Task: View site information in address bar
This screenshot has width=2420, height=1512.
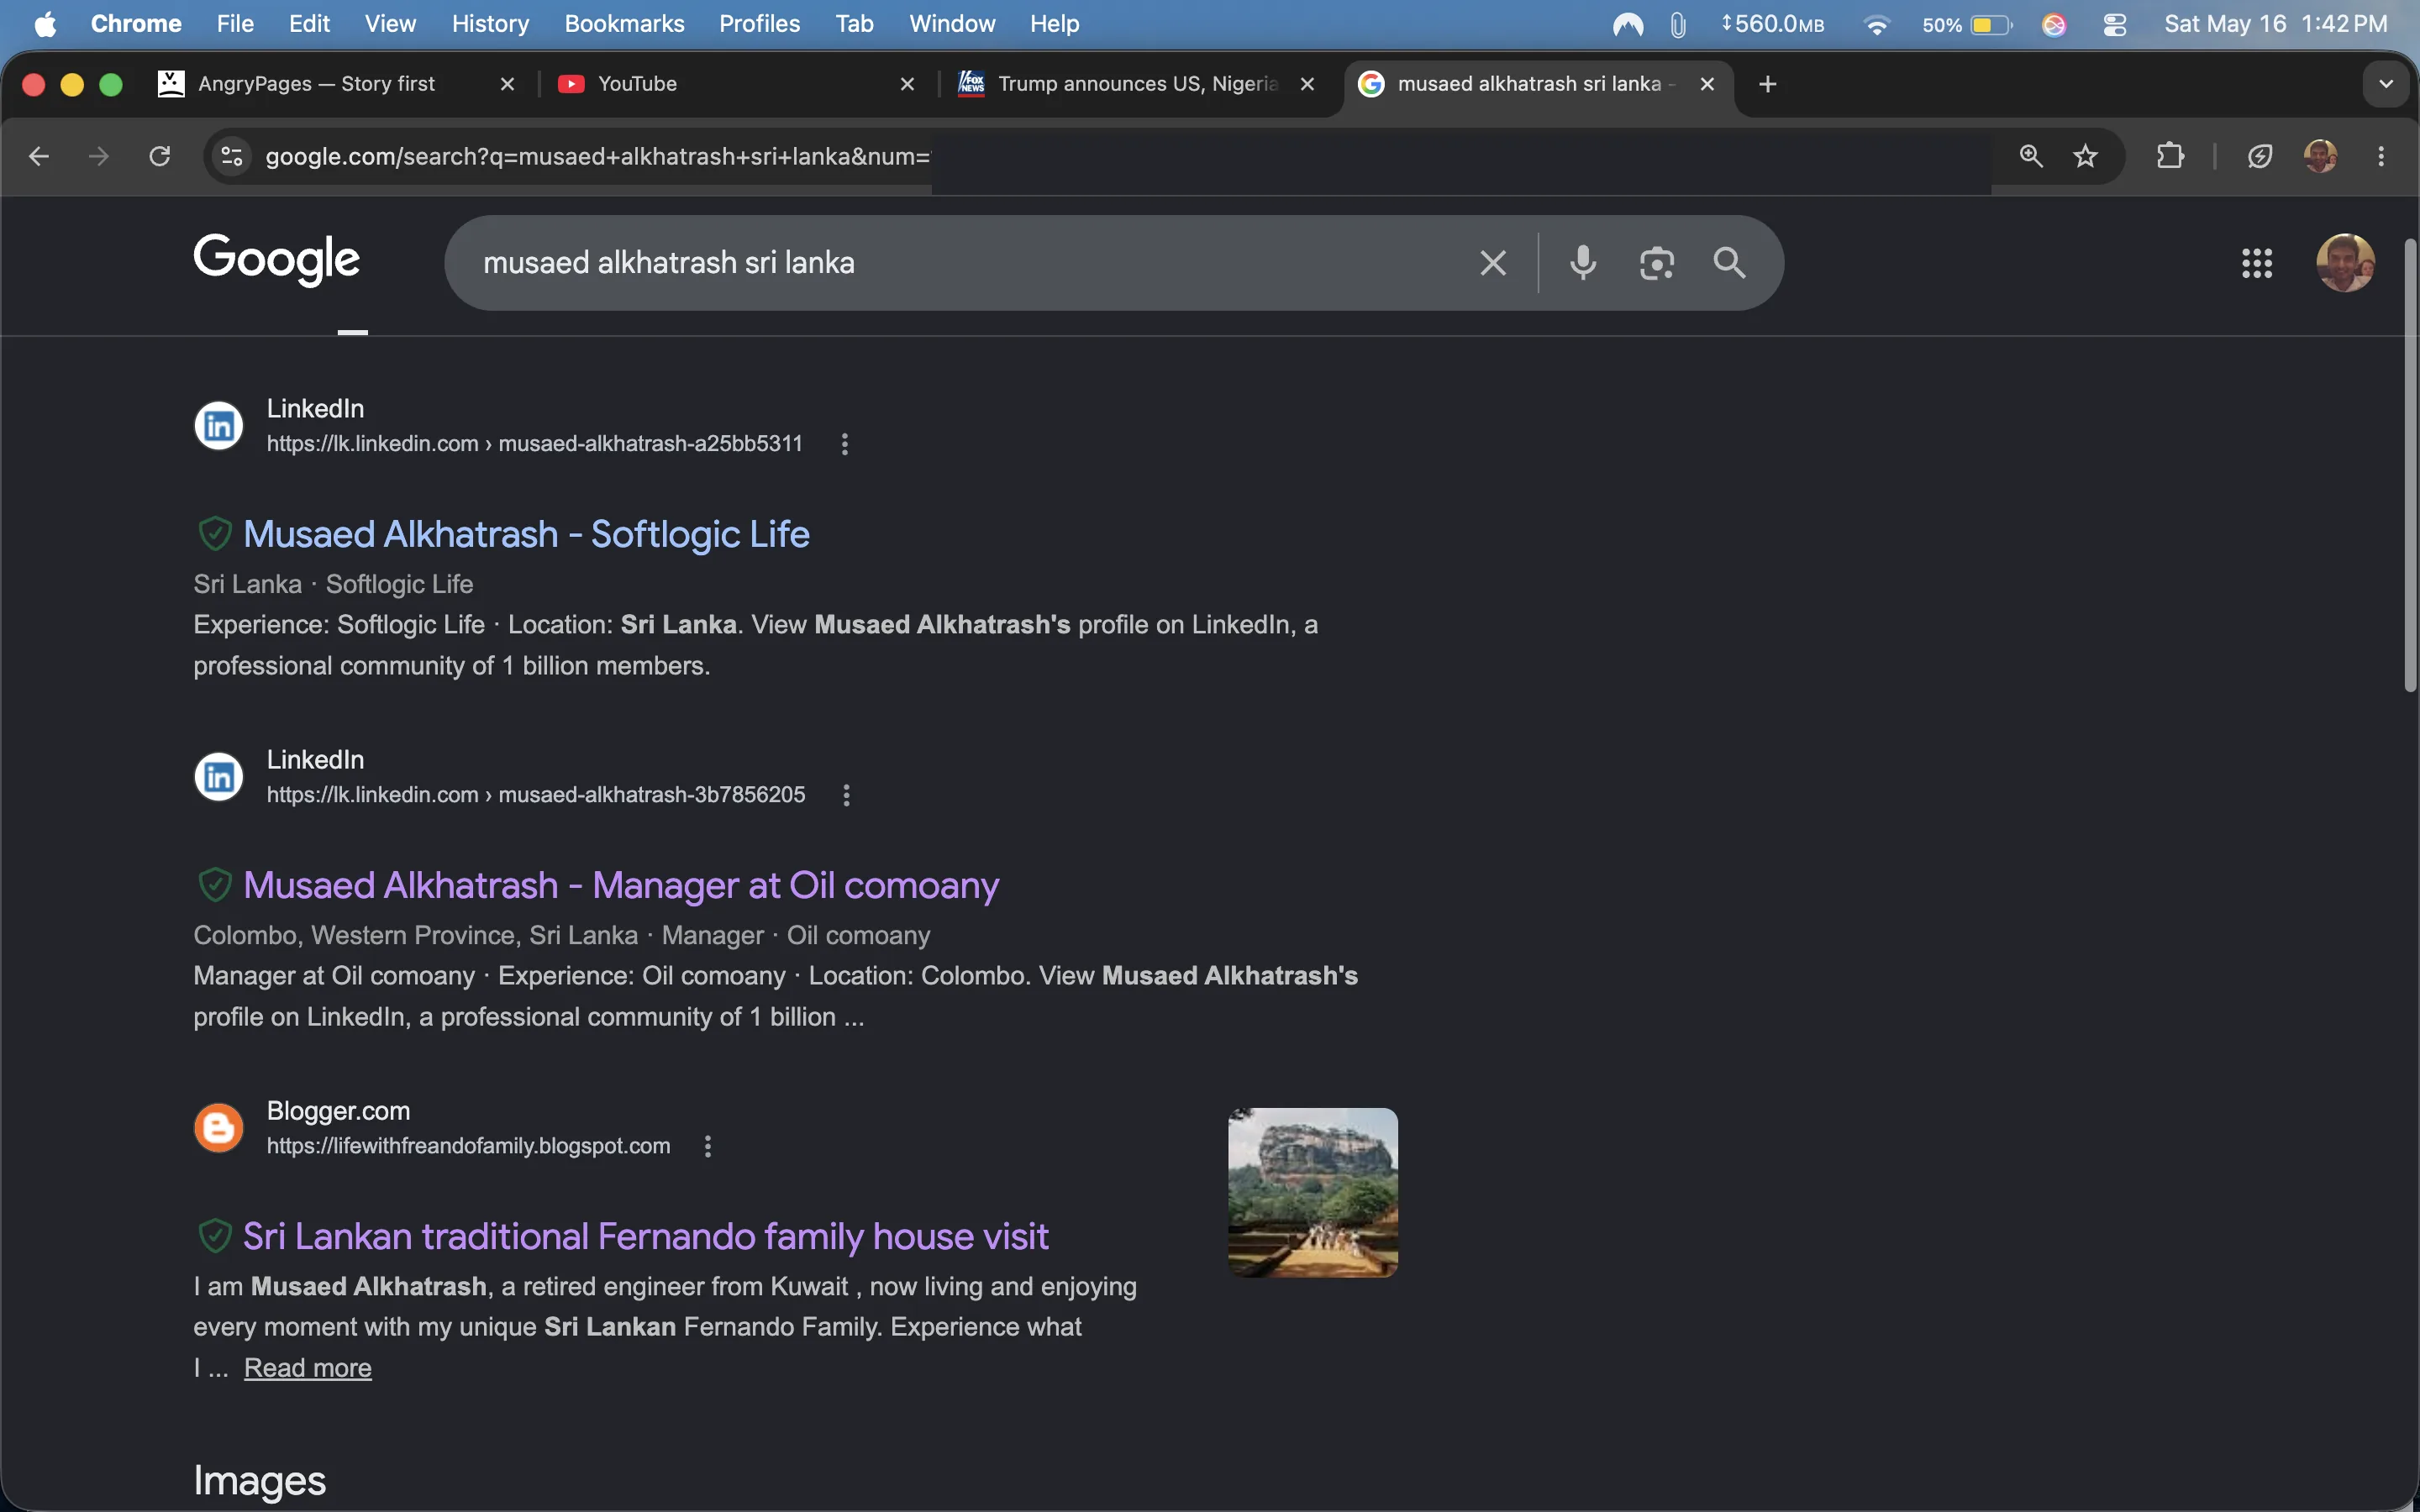Action: [x=232, y=156]
